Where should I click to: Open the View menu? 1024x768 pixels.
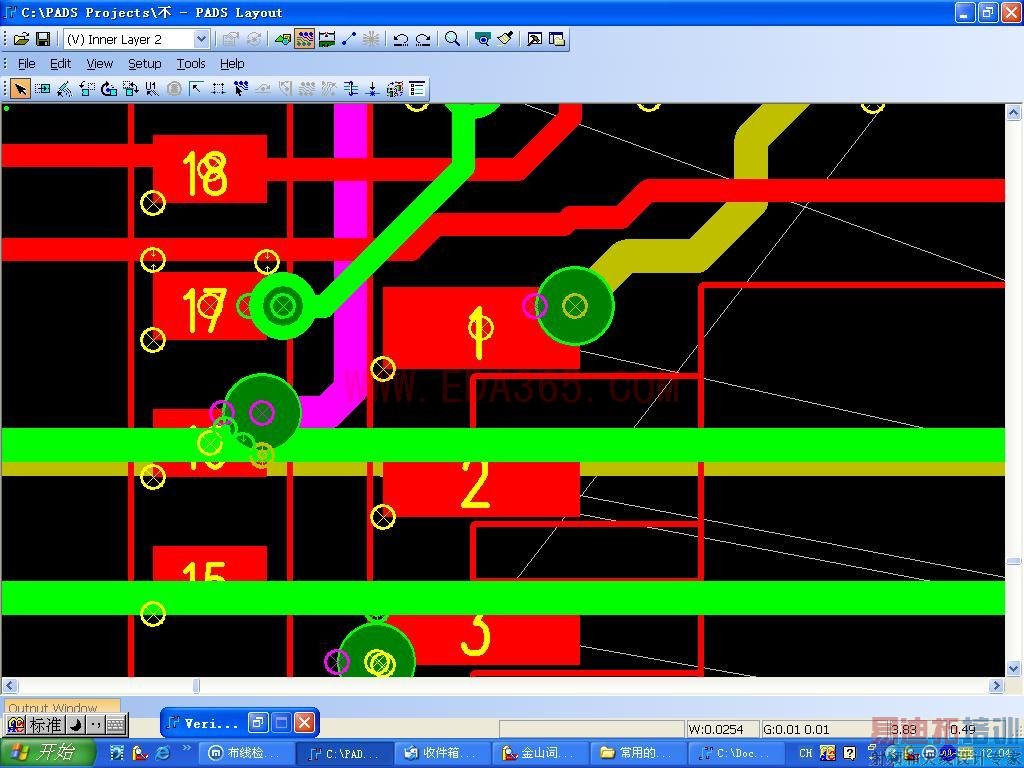pos(99,63)
